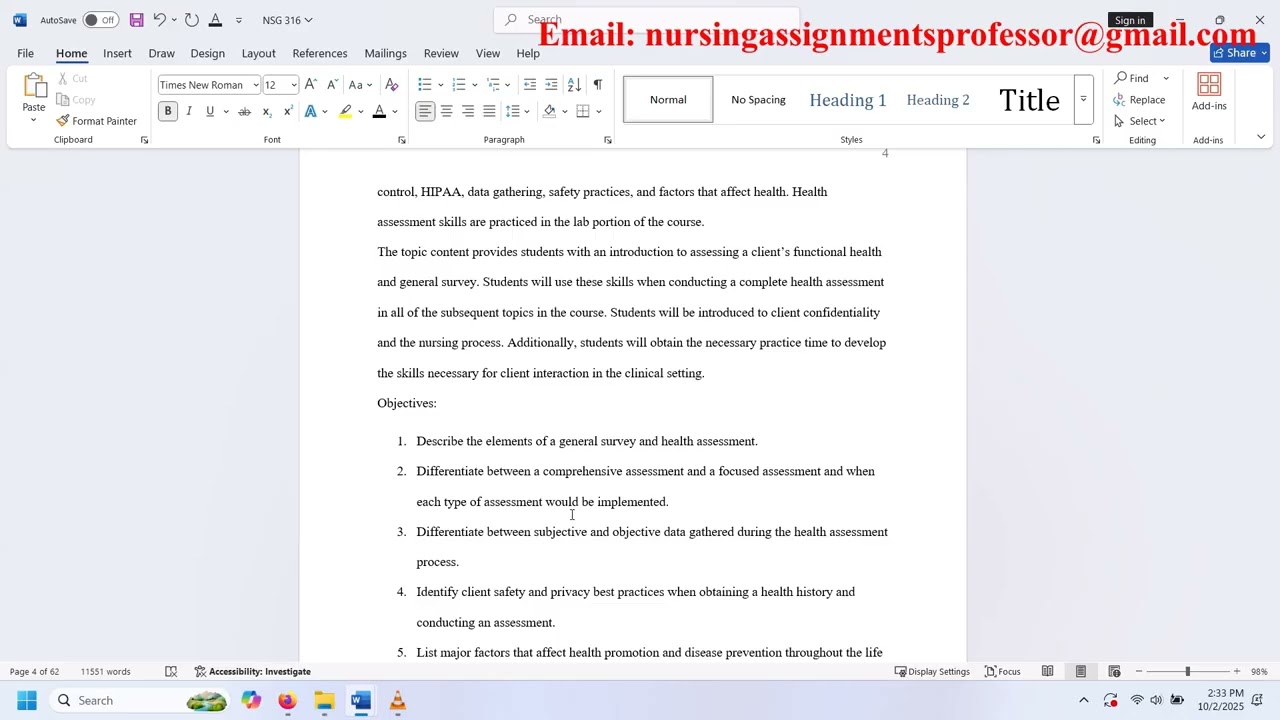
Task: Justify paragraph text
Action: (x=489, y=111)
